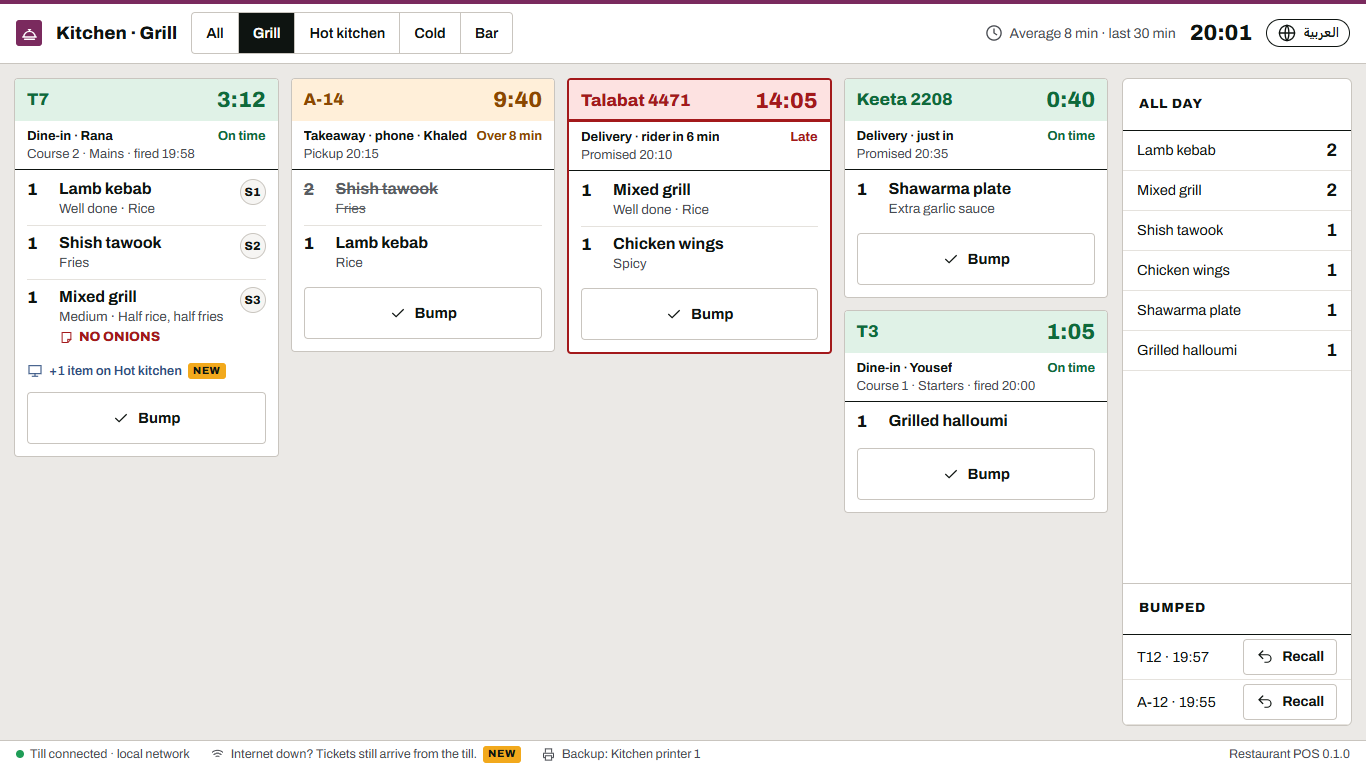Bump the T7 ticket

[146, 418]
